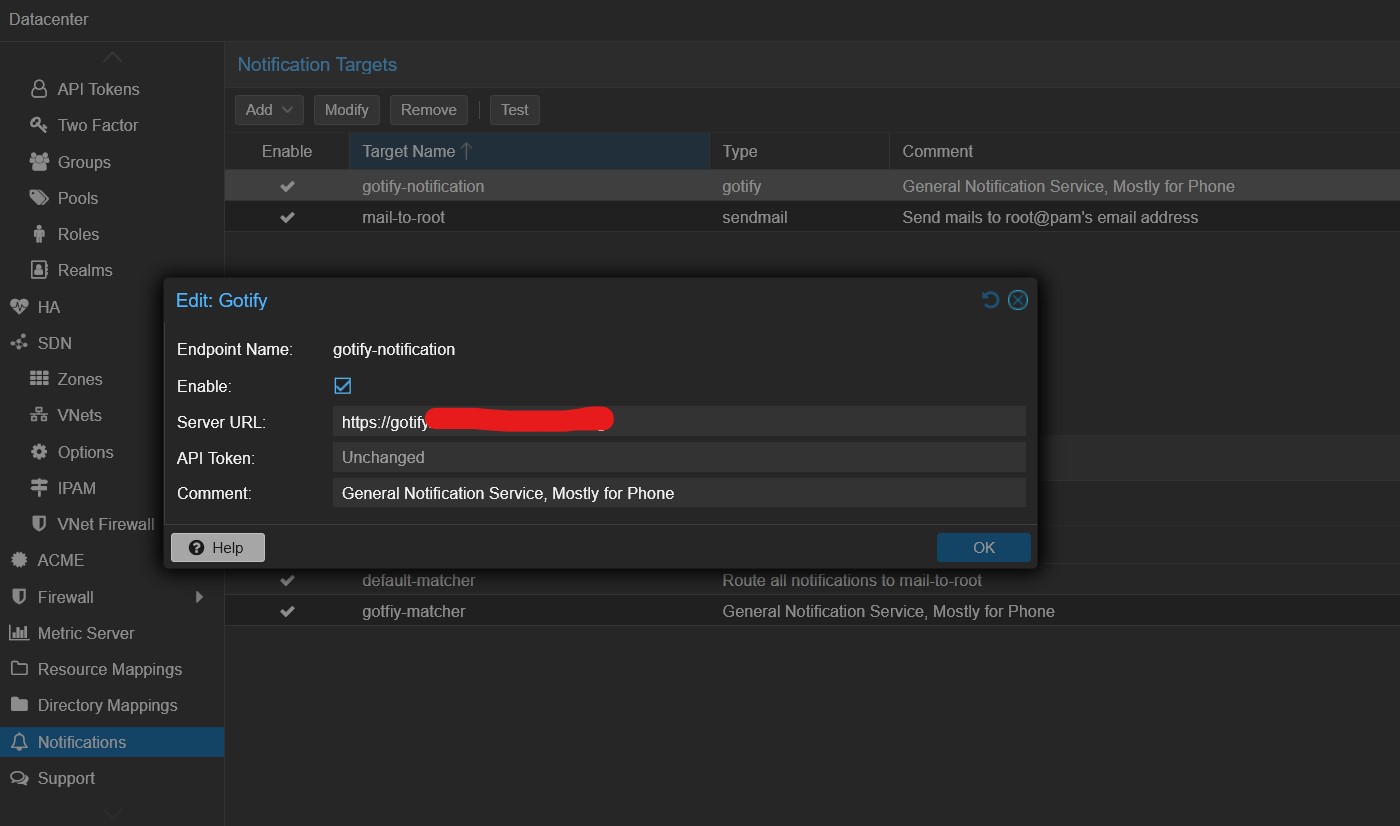Click the Comment column header
This screenshot has width=1400, height=826.
click(1144, 151)
